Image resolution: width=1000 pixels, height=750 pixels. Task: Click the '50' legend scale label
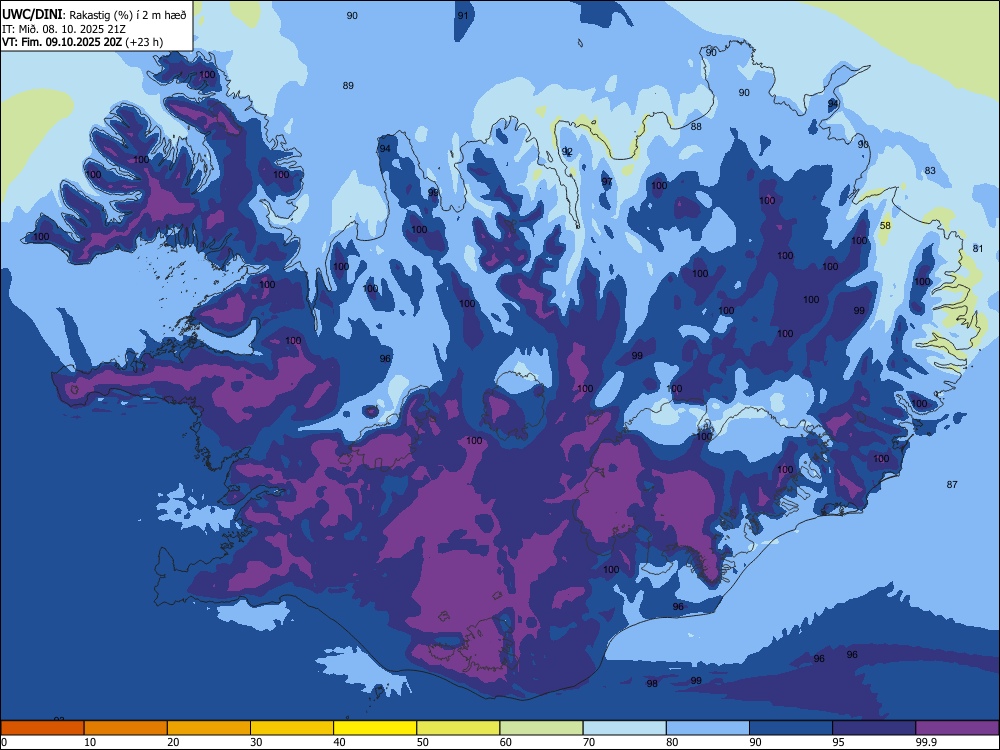pyautogui.click(x=423, y=742)
